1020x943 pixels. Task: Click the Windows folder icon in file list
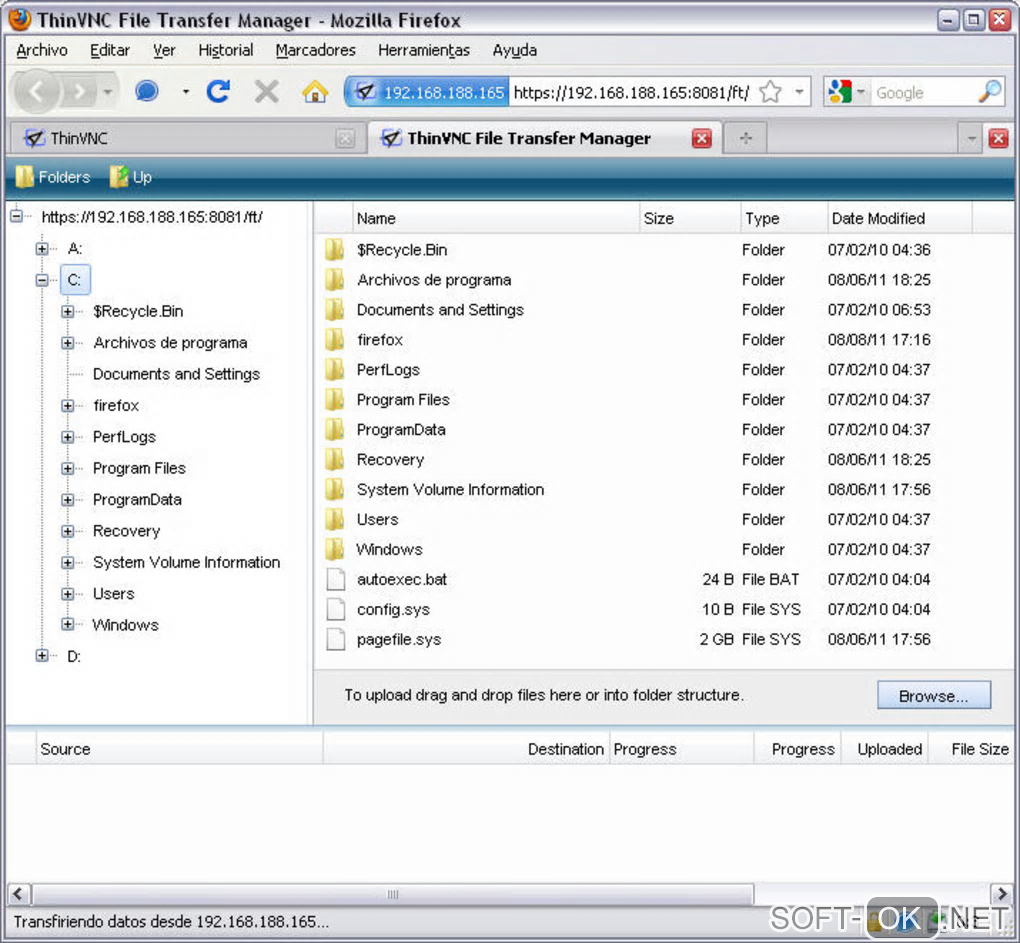tap(334, 549)
